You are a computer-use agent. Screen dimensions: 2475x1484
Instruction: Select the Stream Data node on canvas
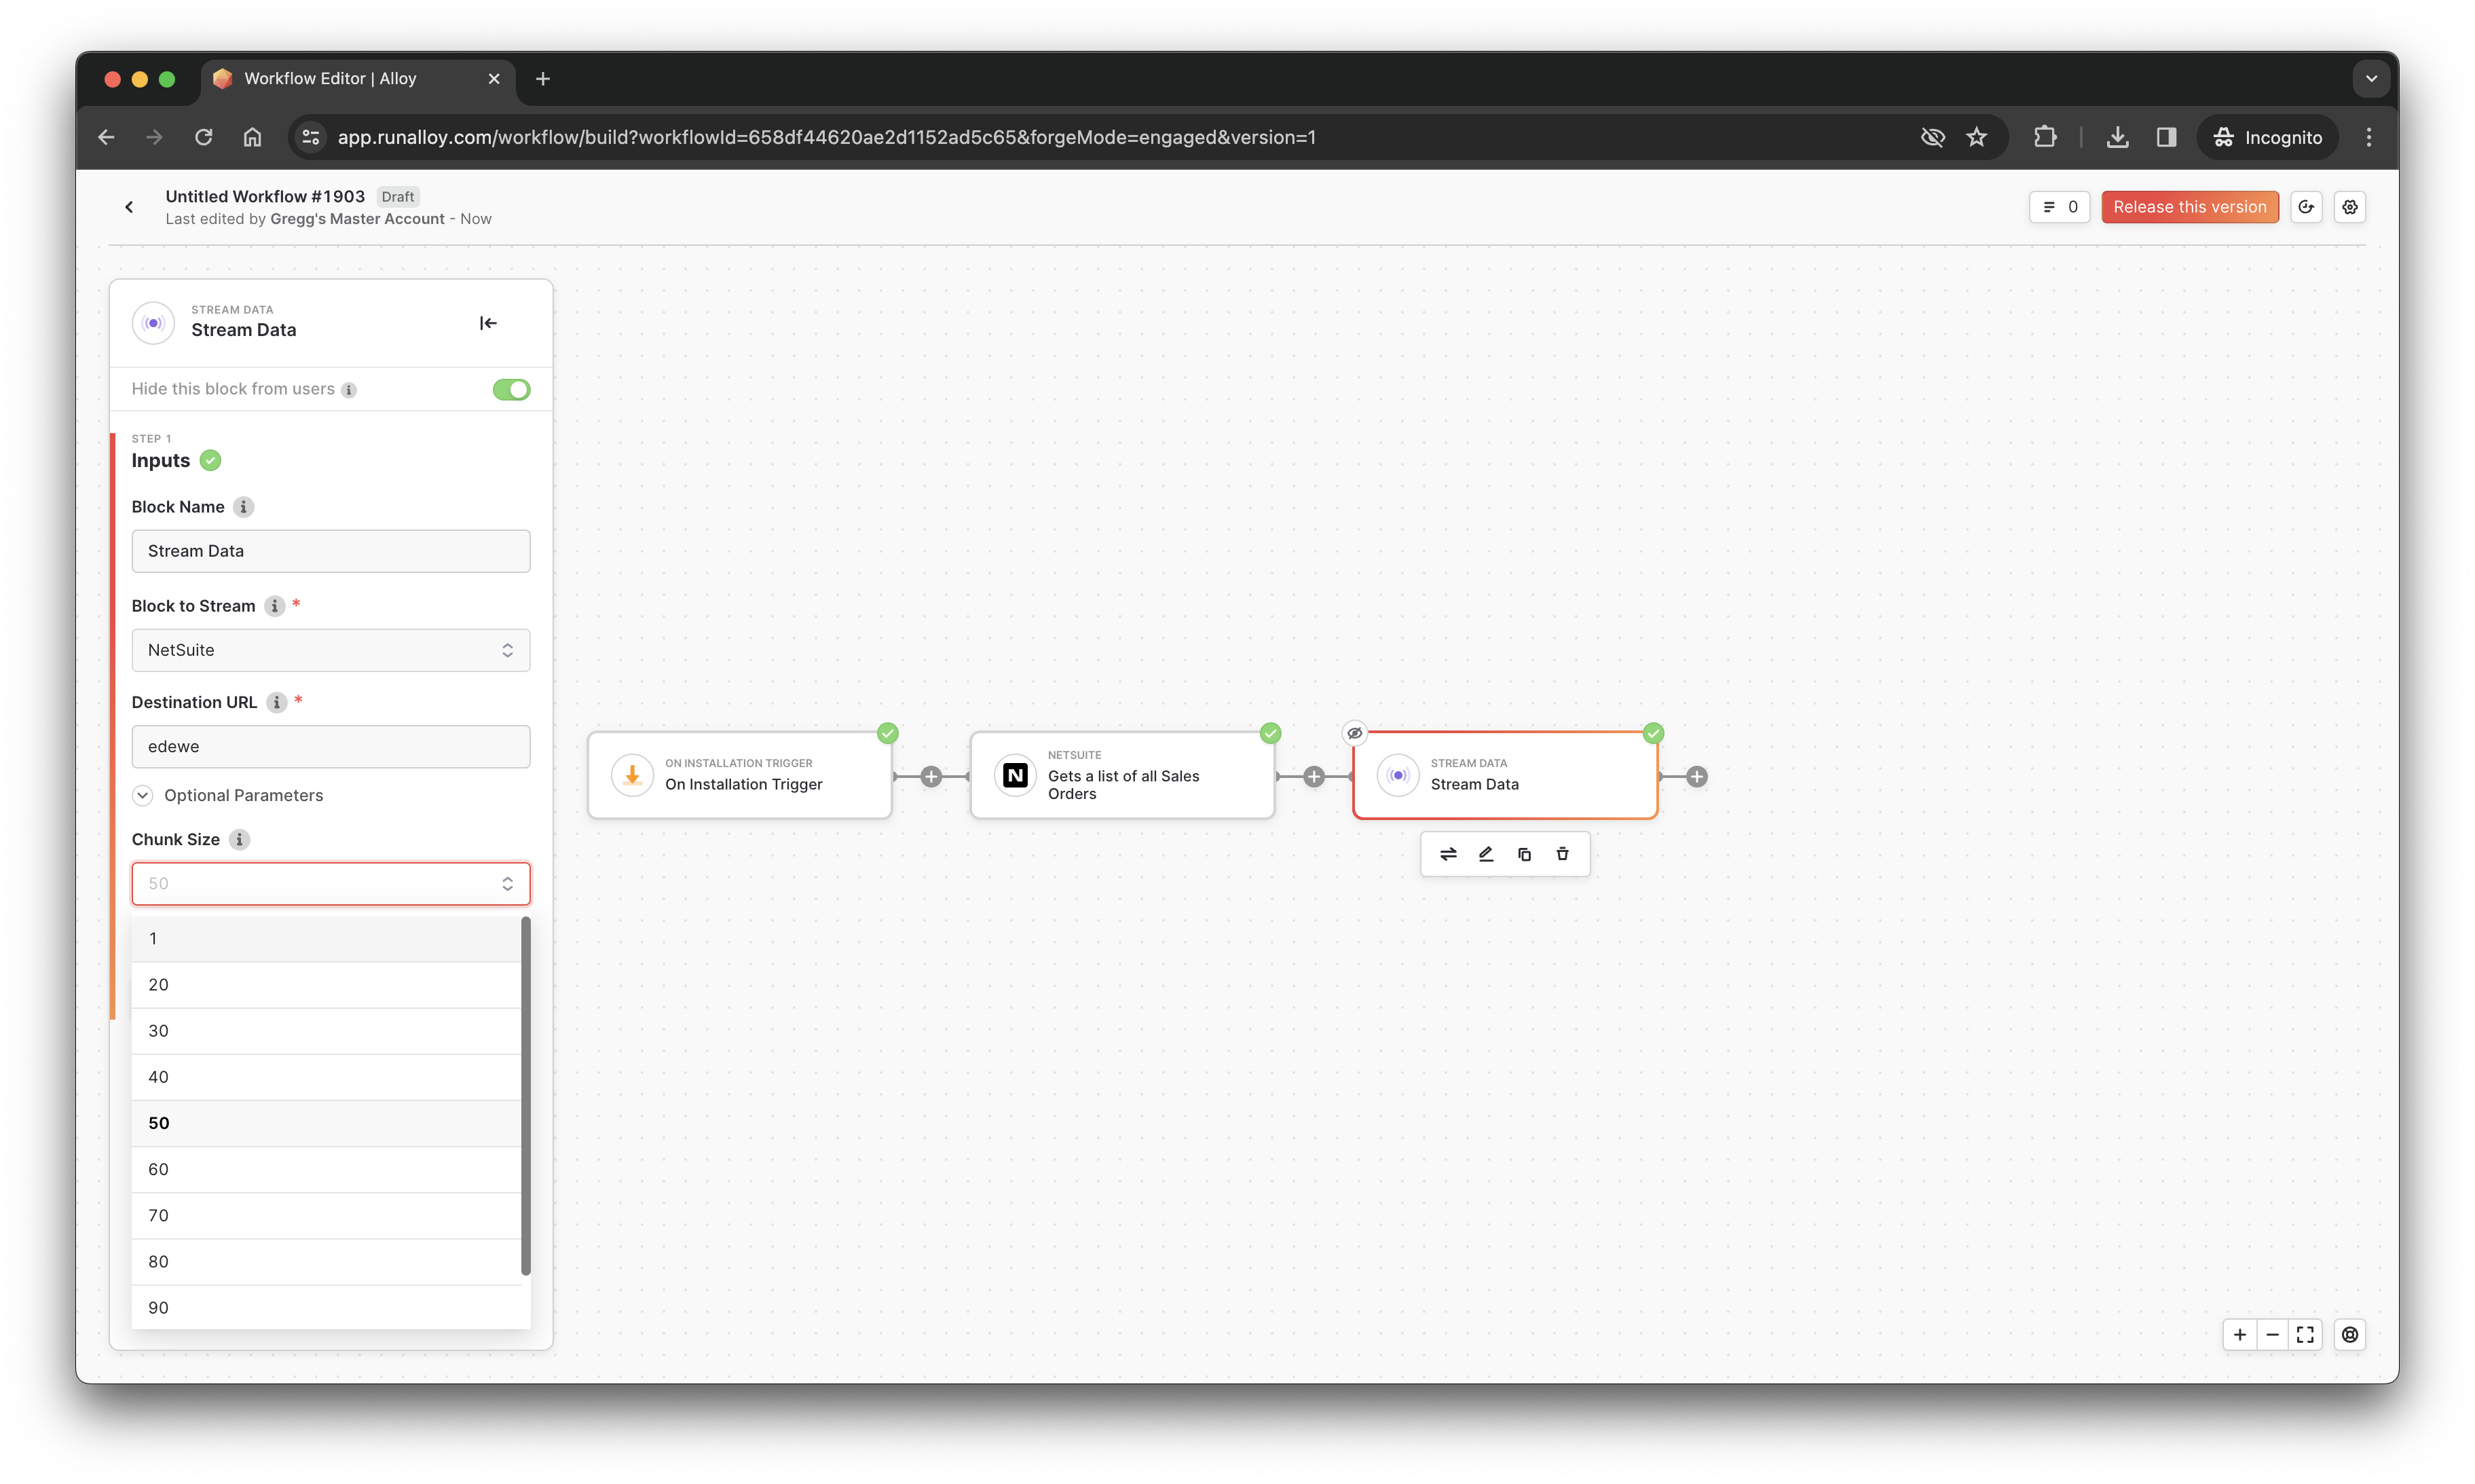tap(1505, 775)
